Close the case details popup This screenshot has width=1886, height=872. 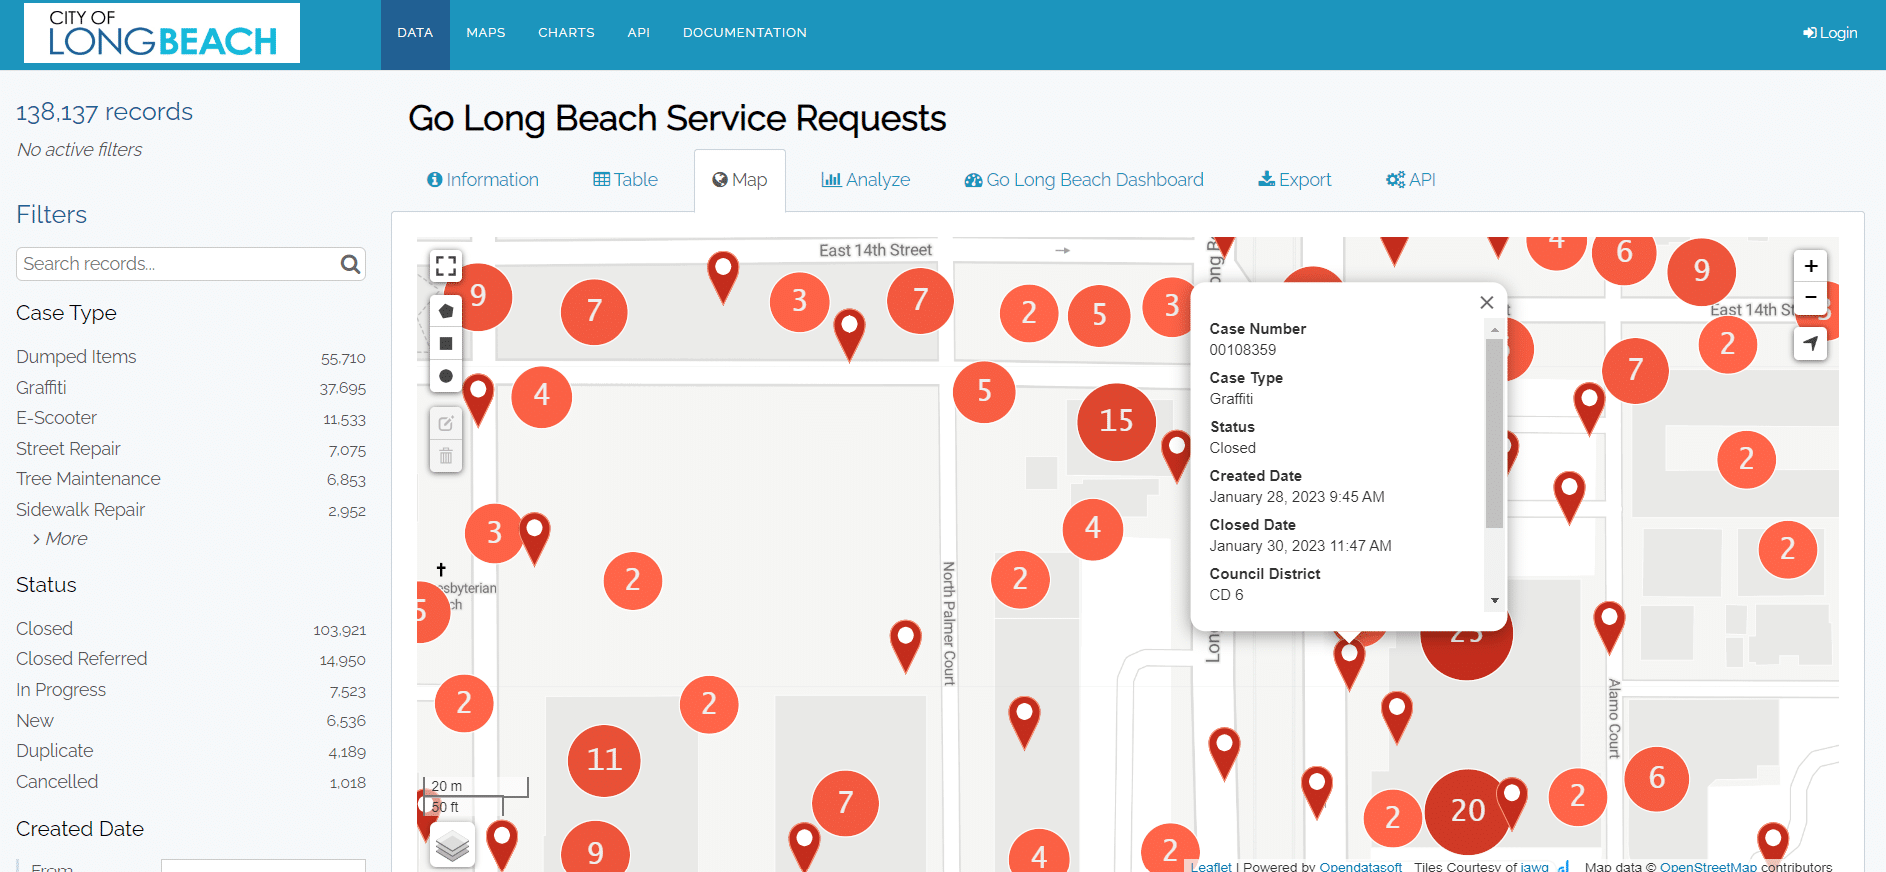coord(1486,303)
